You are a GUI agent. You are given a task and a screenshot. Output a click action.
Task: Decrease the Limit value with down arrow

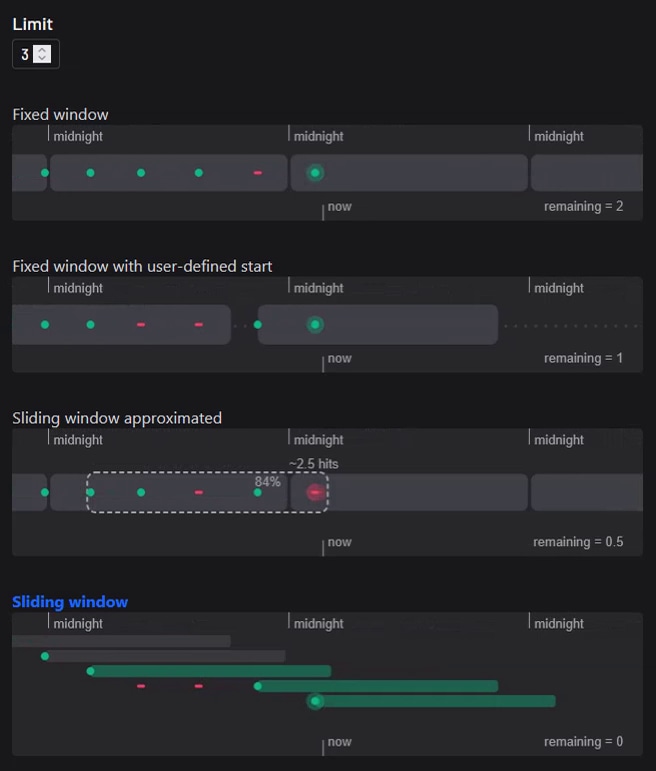(42, 59)
